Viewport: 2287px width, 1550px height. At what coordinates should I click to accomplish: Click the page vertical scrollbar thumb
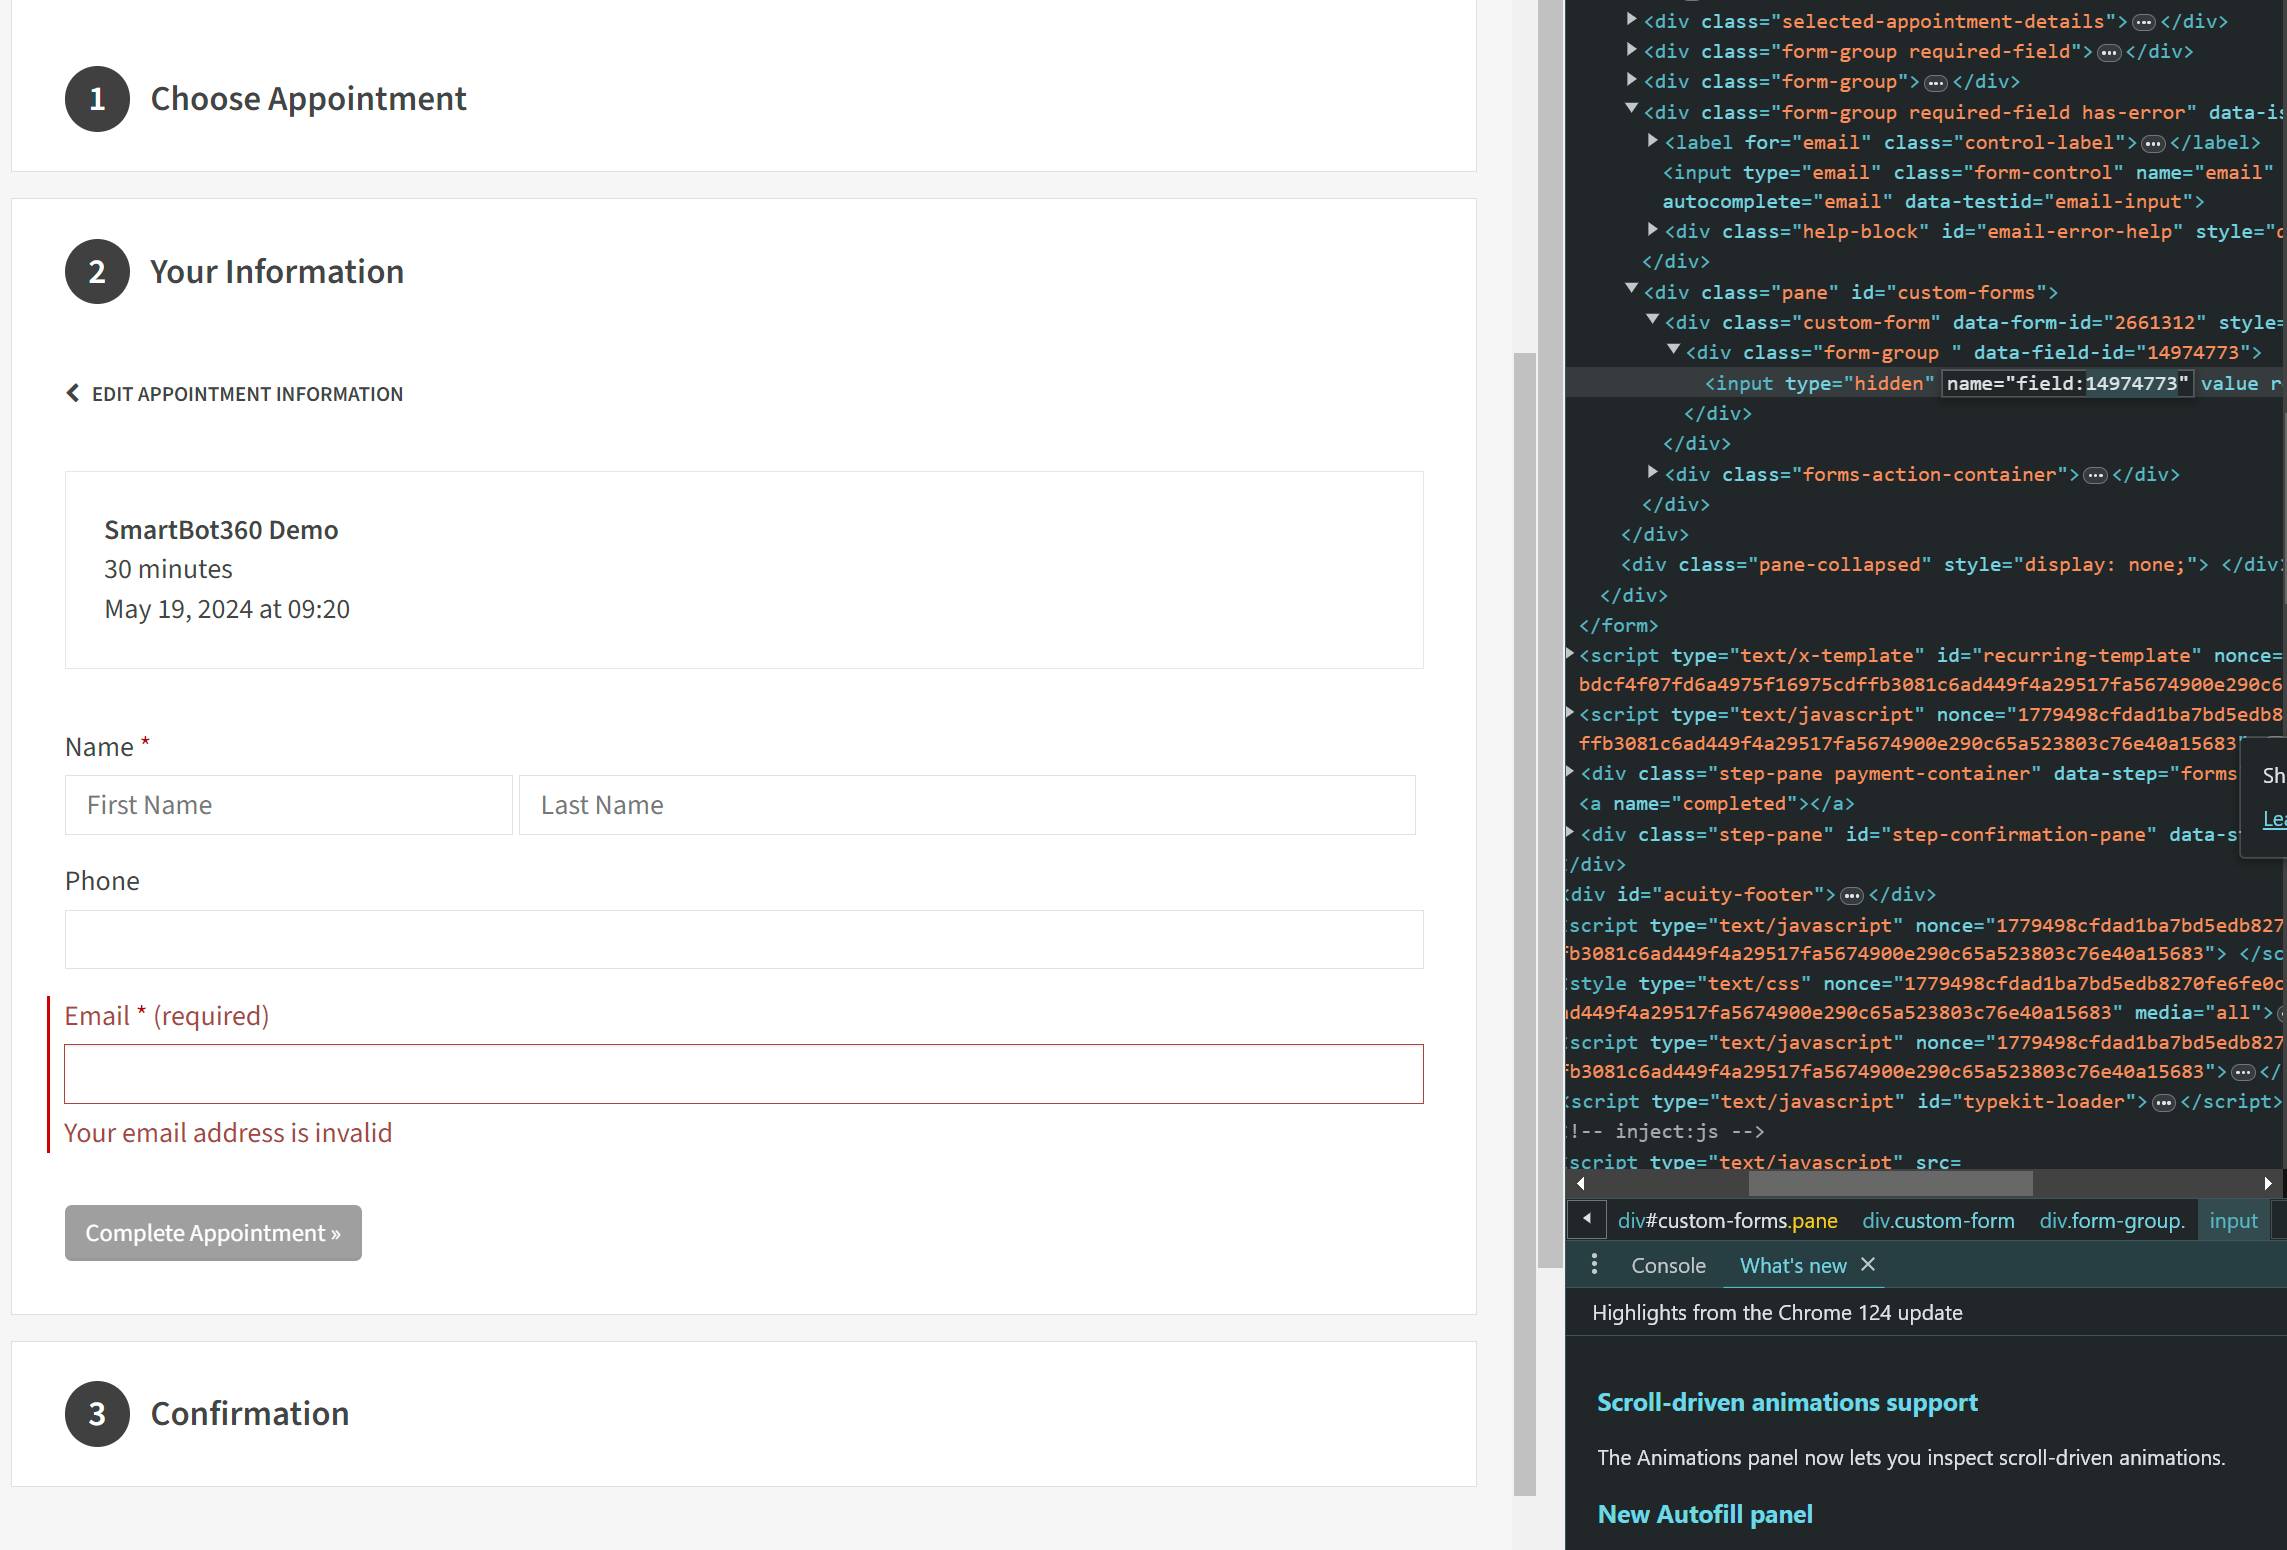[x=1524, y=924]
